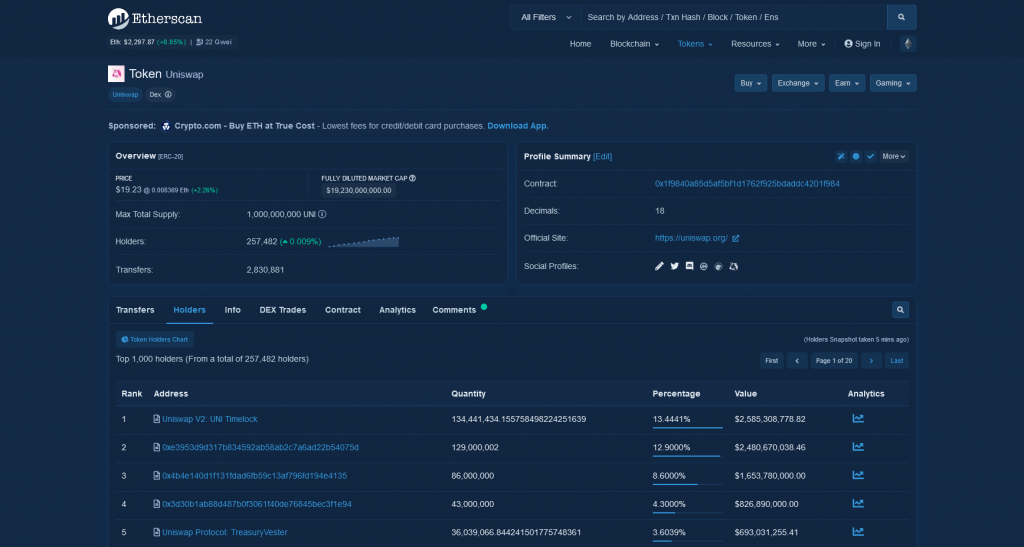Open the Discord chat social profile icon

click(x=689, y=266)
